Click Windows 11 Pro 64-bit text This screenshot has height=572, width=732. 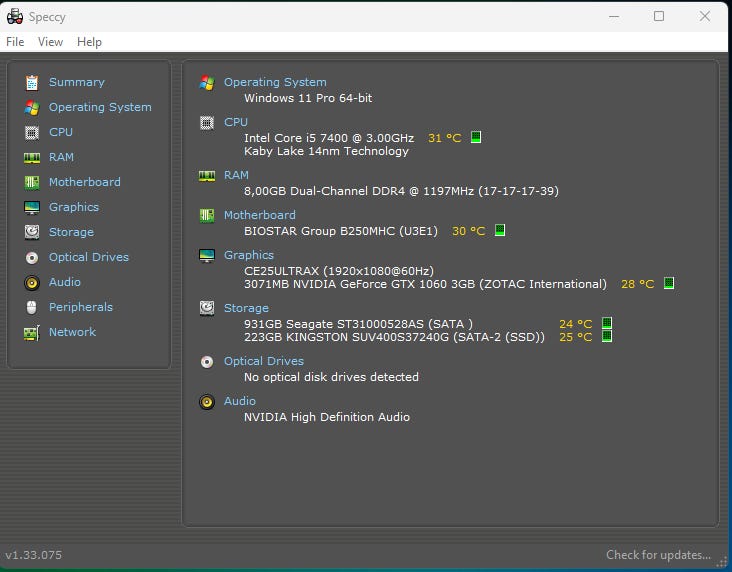tap(308, 98)
